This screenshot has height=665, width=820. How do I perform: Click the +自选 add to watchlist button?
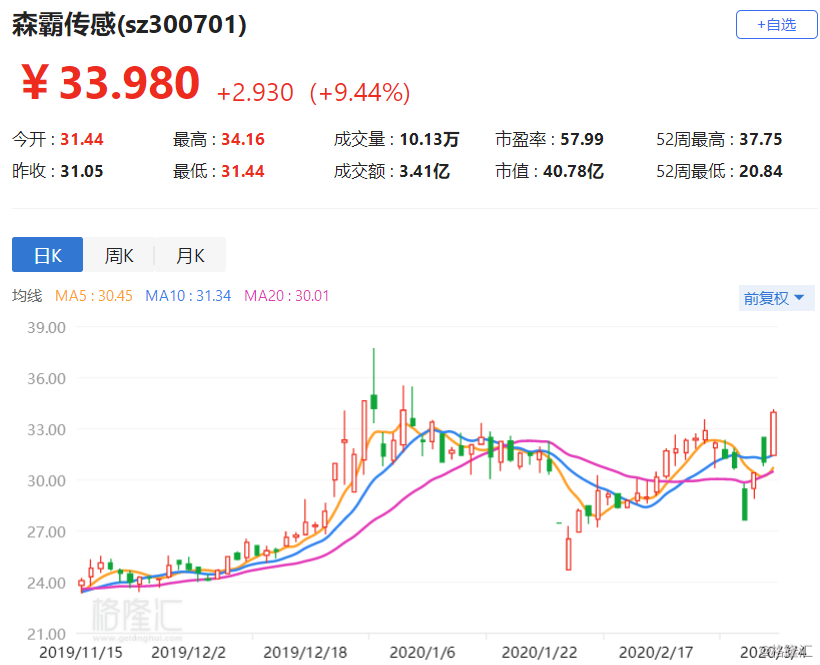[776, 24]
